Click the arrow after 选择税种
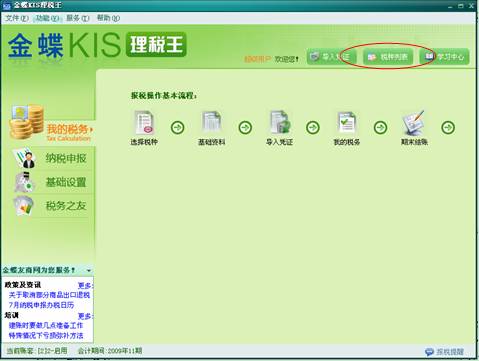 coord(178,127)
